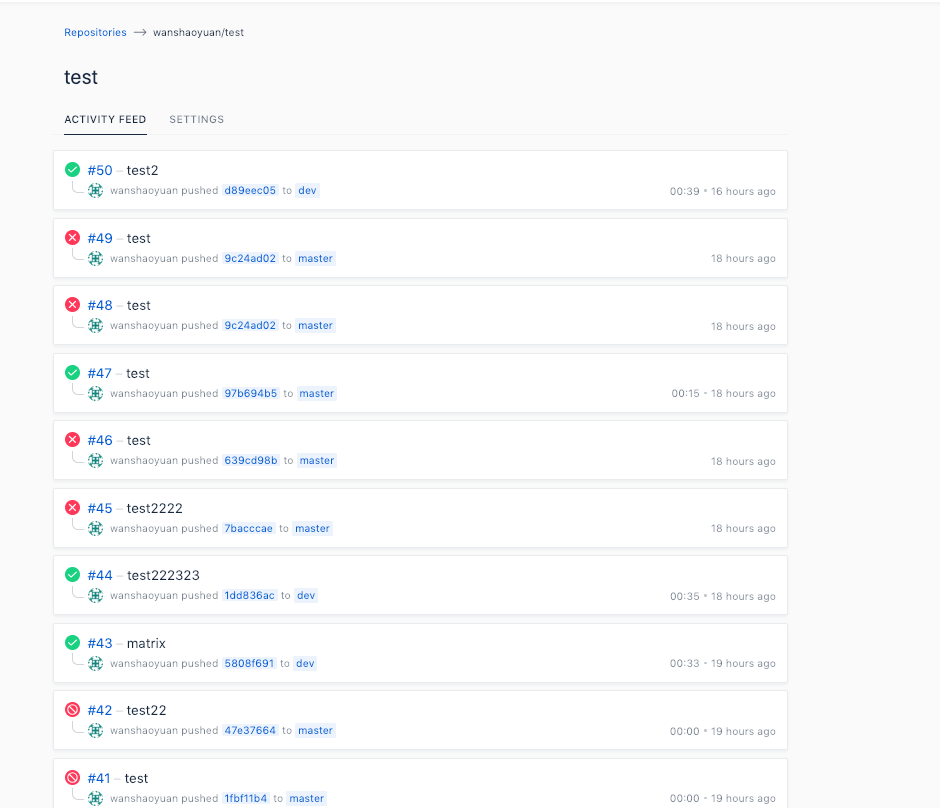The image size is (940, 808).
Task: Open the Settings tab
Action: tap(196, 120)
